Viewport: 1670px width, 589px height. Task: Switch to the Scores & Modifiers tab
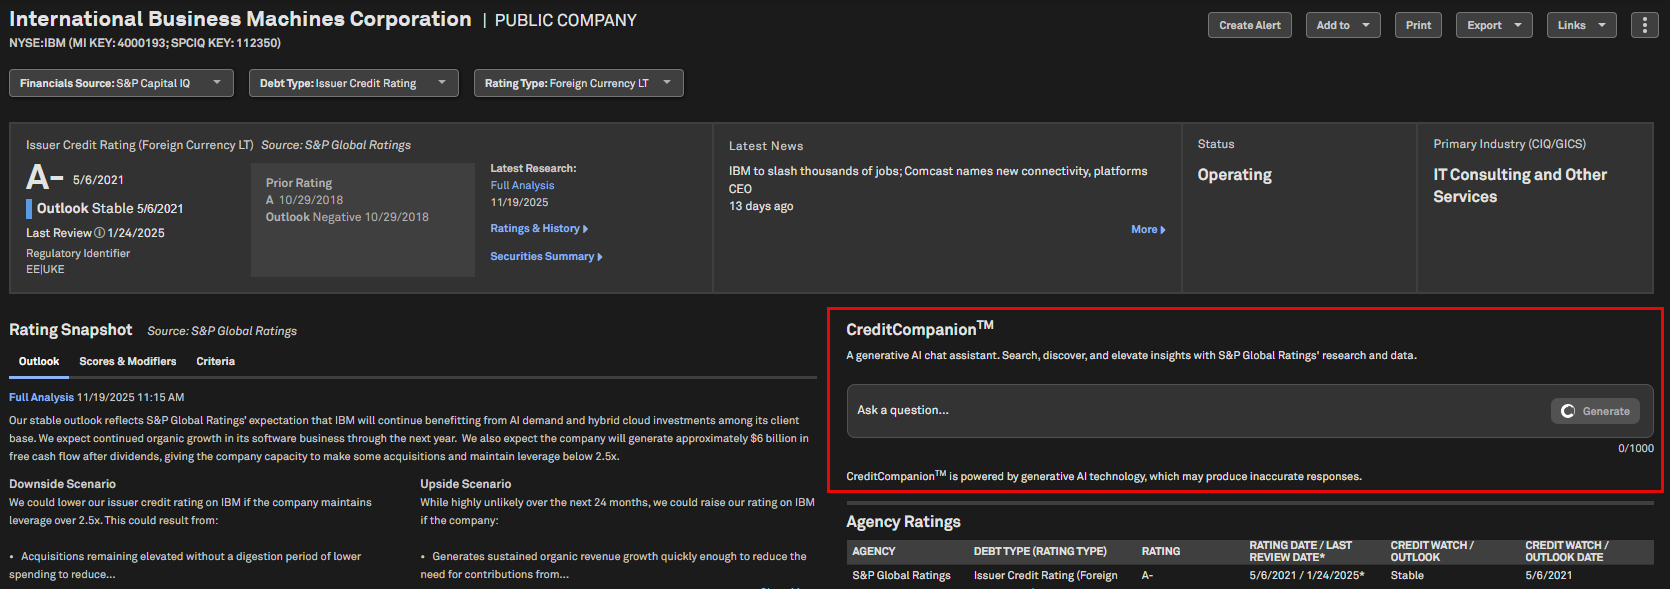click(128, 362)
